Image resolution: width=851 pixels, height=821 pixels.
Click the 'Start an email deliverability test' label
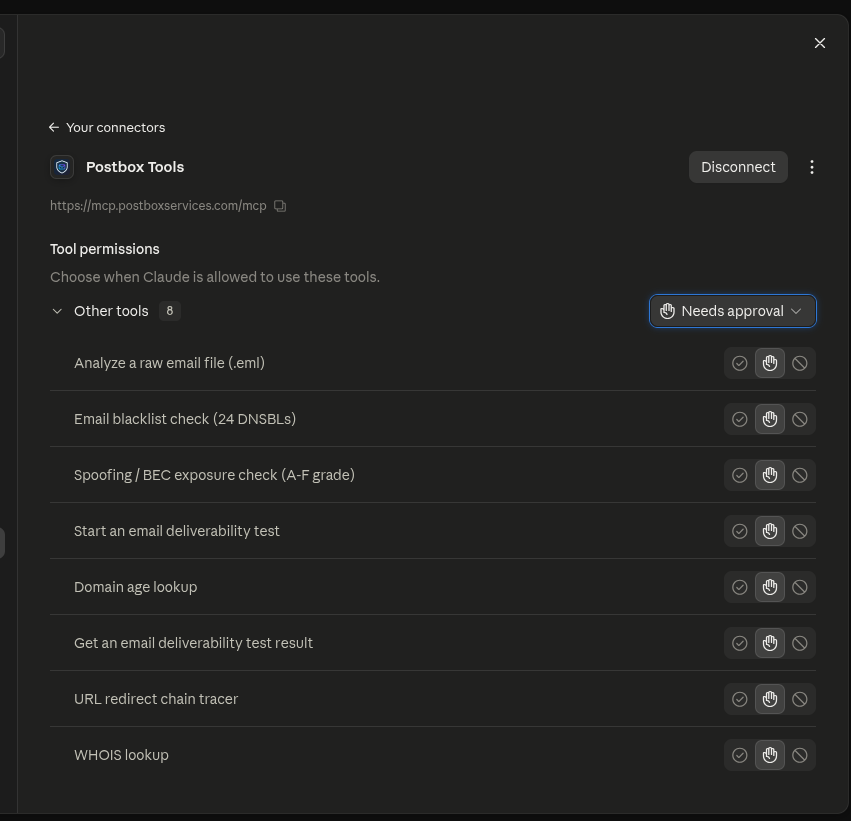point(177,531)
